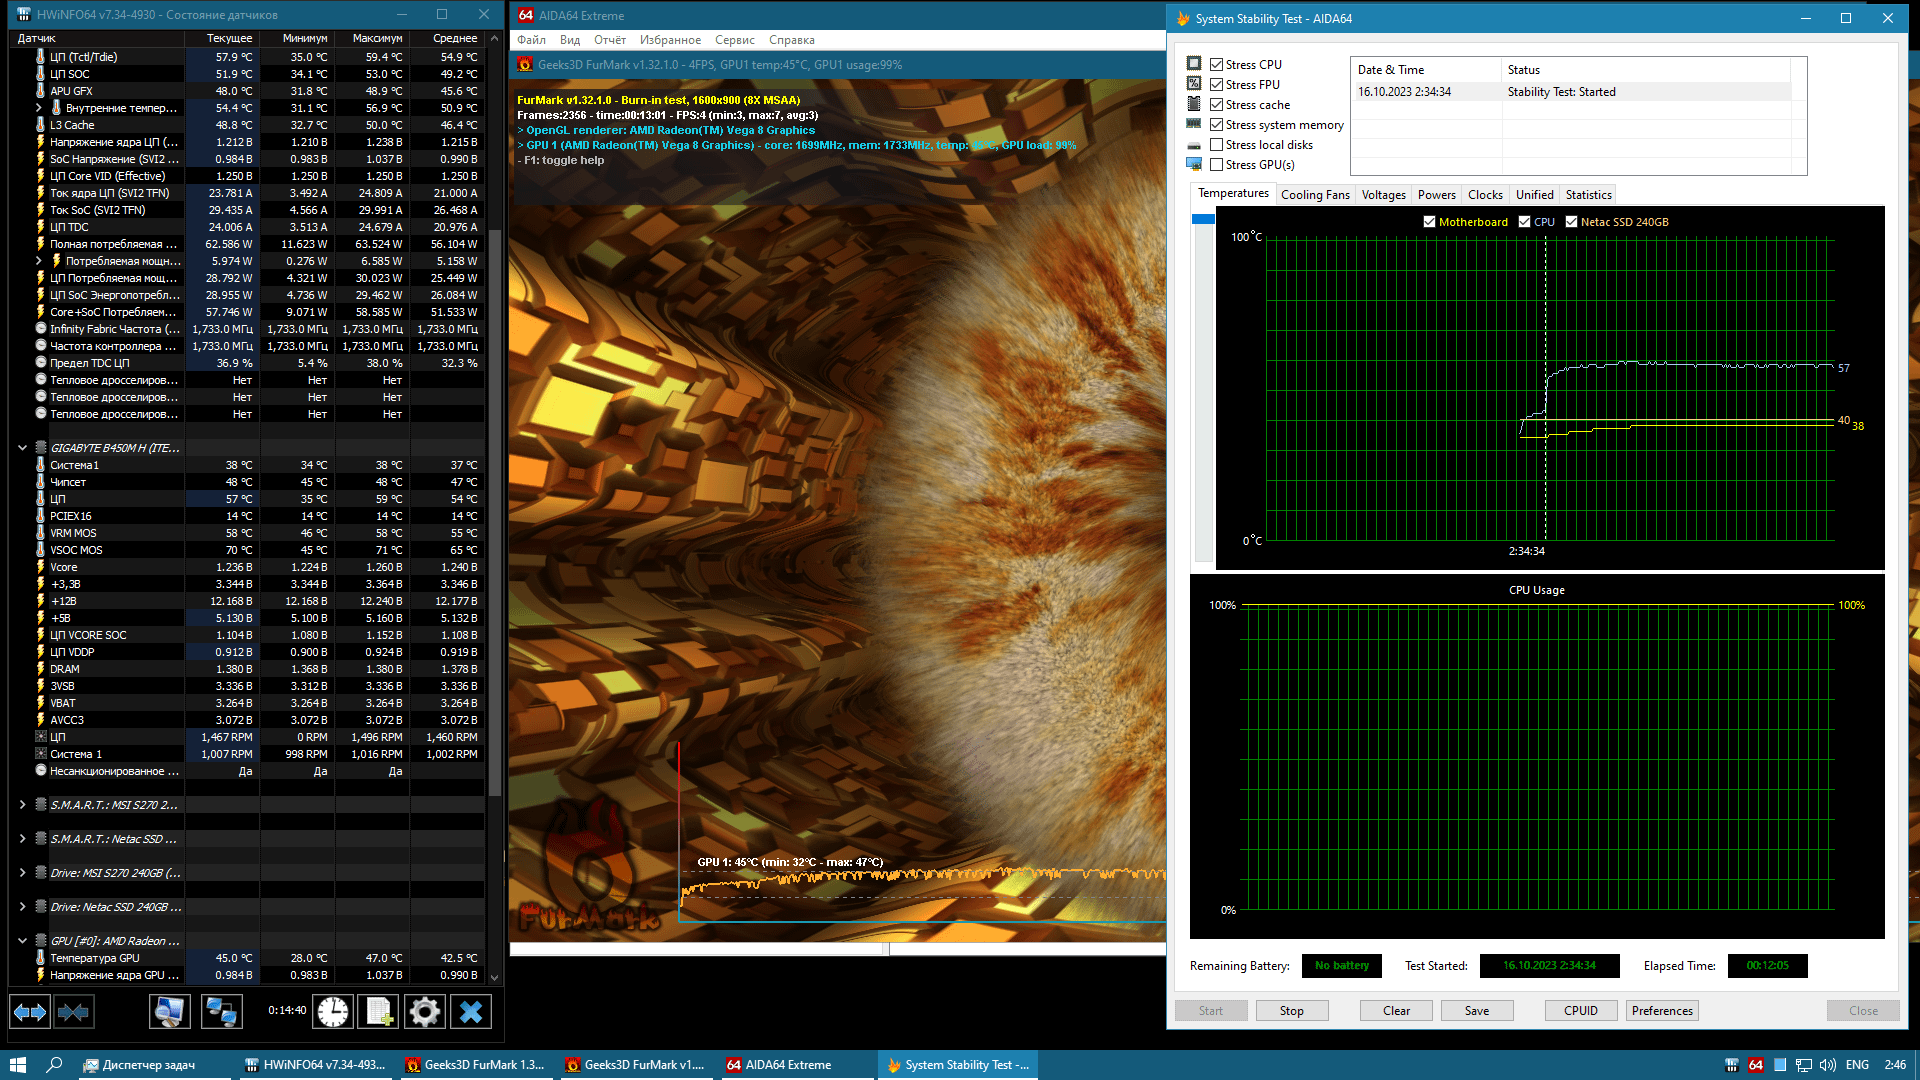Uncheck Stress system memory
The height and width of the screenshot is (1080, 1920).
[1217, 125]
